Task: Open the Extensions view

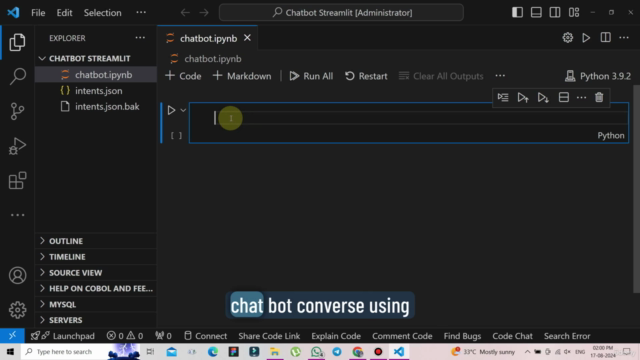Action: [x=17, y=180]
